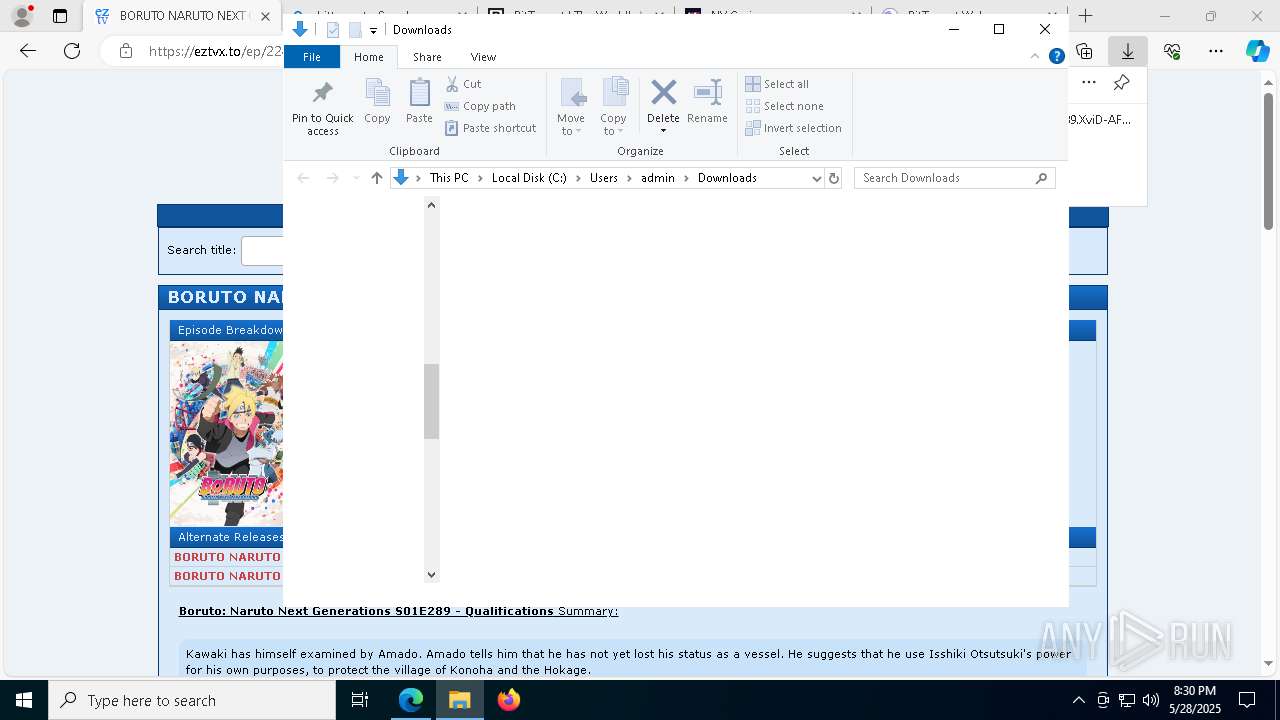
Task: Open the Move to folder menu
Action: [x=571, y=106]
